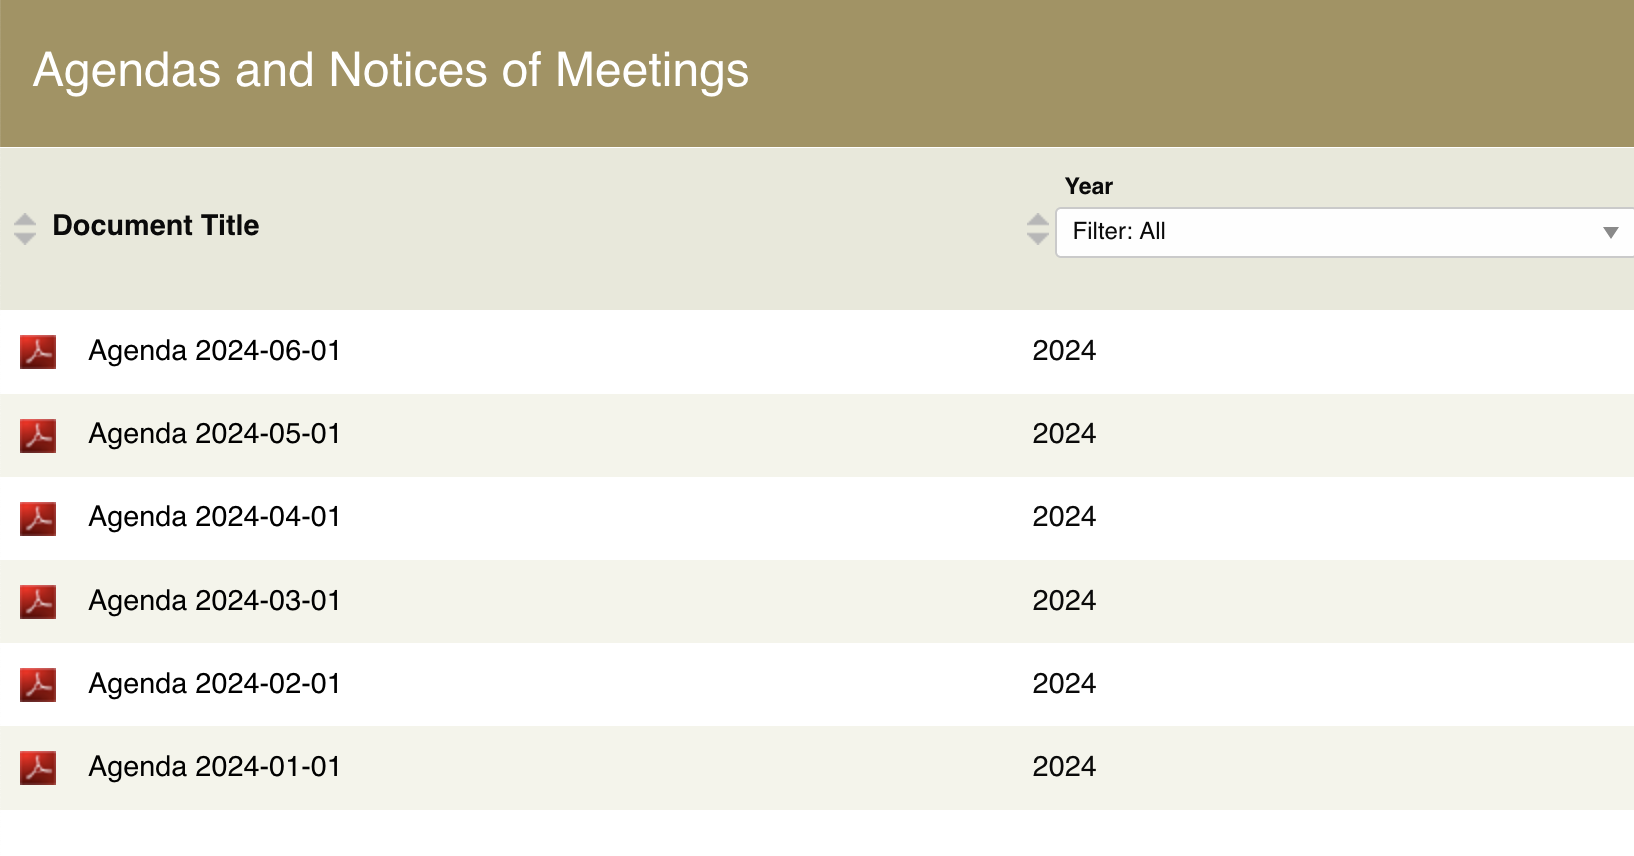Image resolution: width=1634 pixels, height=856 pixels.
Task: Click the Year column header label
Action: [x=1088, y=187]
